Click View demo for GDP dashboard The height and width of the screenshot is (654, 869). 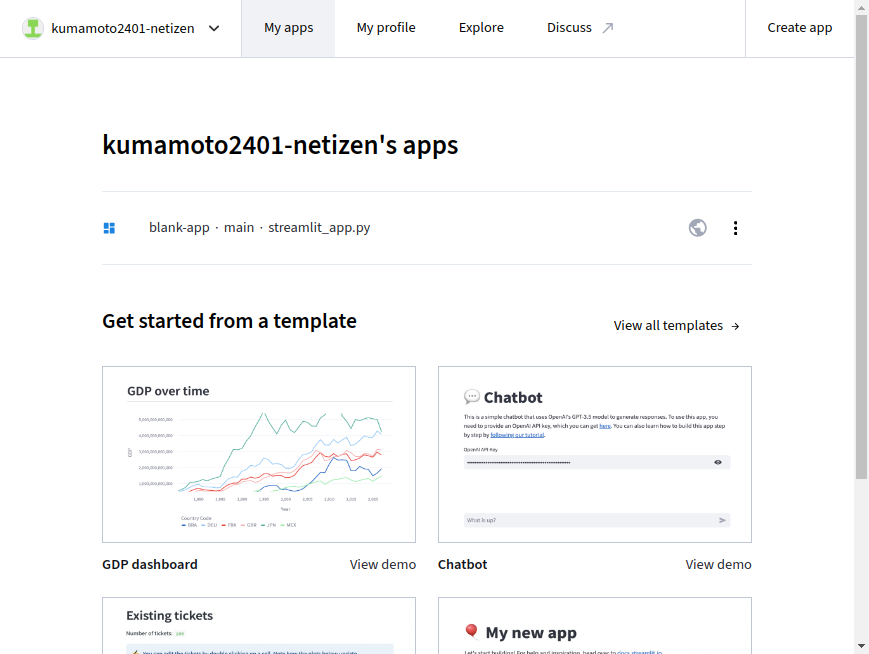click(382, 564)
